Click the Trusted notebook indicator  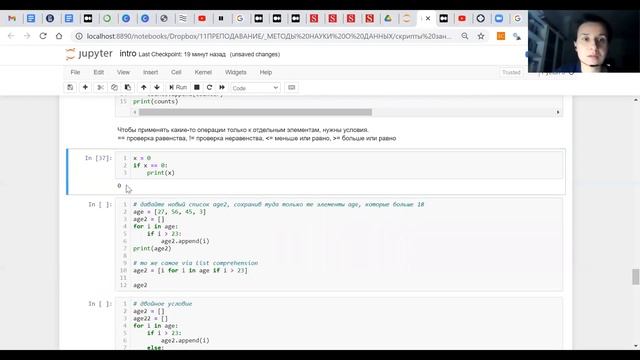click(511, 72)
